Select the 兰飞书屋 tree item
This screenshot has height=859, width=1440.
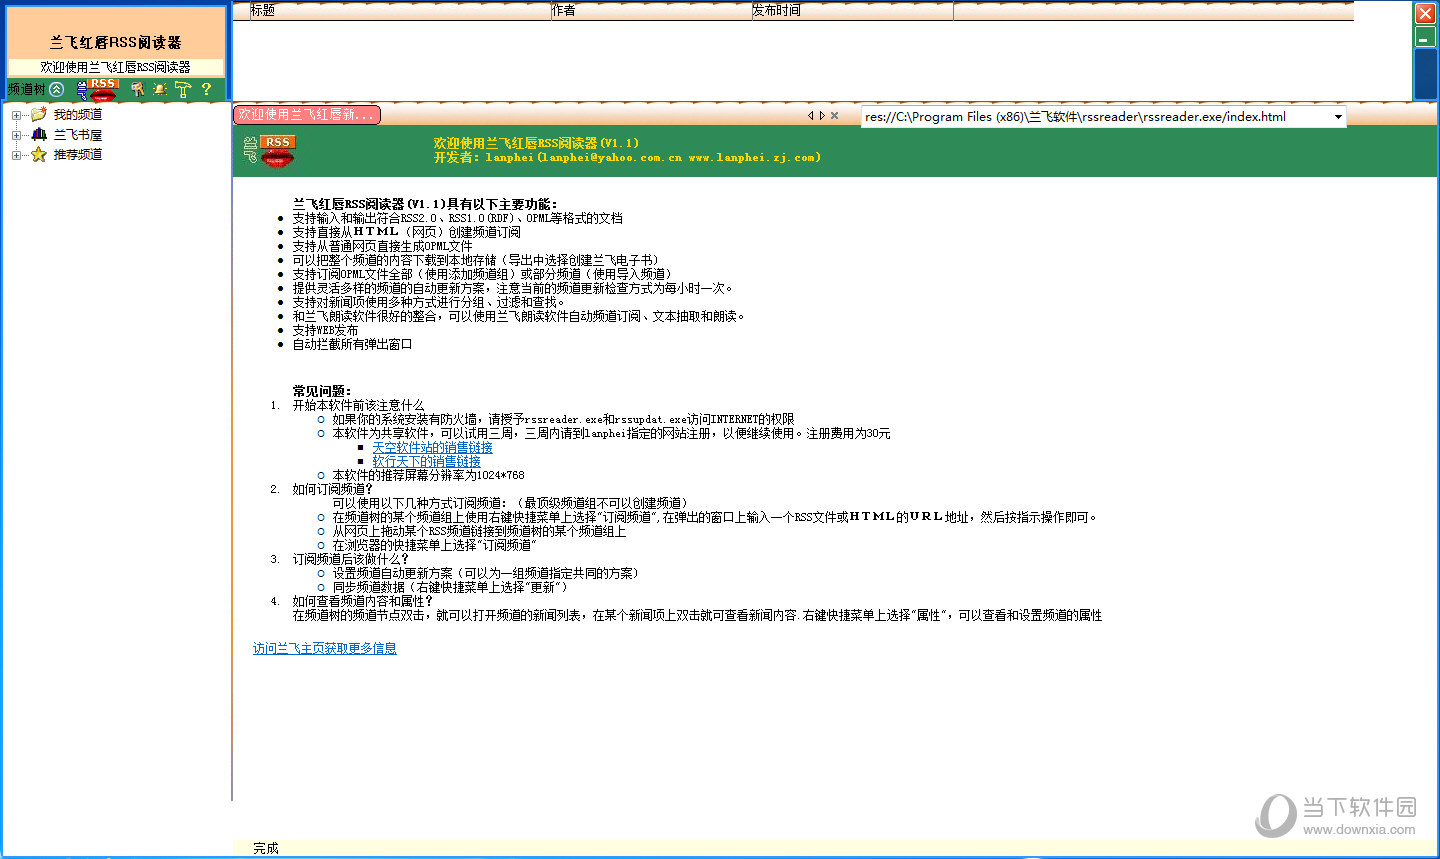point(78,135)
